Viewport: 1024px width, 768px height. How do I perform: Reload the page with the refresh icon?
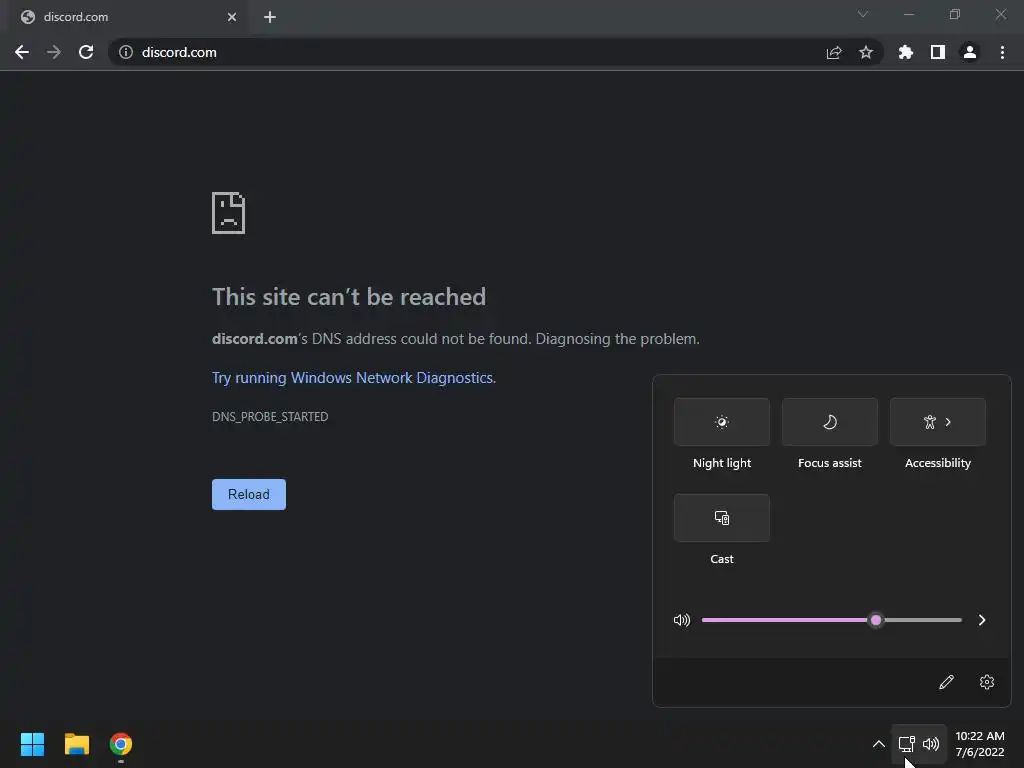(x=86, y=52)
